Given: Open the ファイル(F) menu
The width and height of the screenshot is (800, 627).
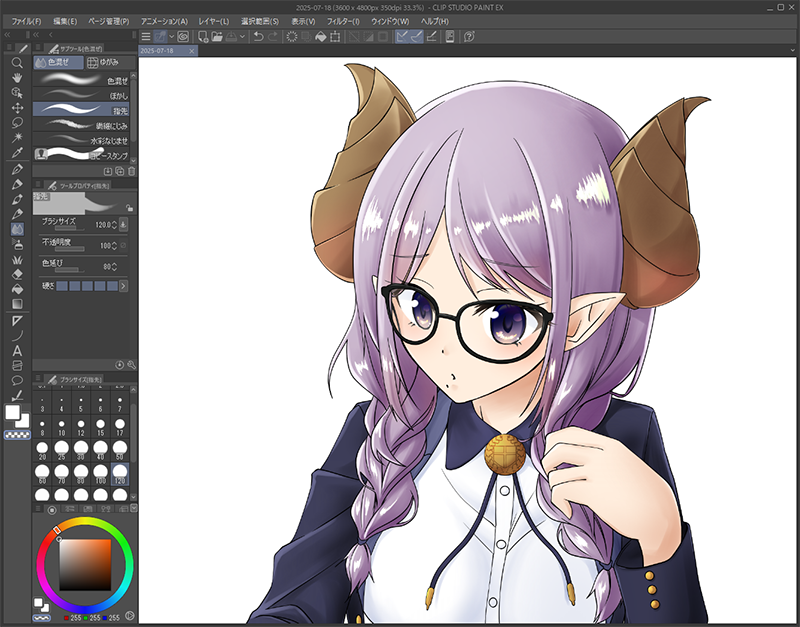Looking at the screenshot, I should click(x=27, y=21).
